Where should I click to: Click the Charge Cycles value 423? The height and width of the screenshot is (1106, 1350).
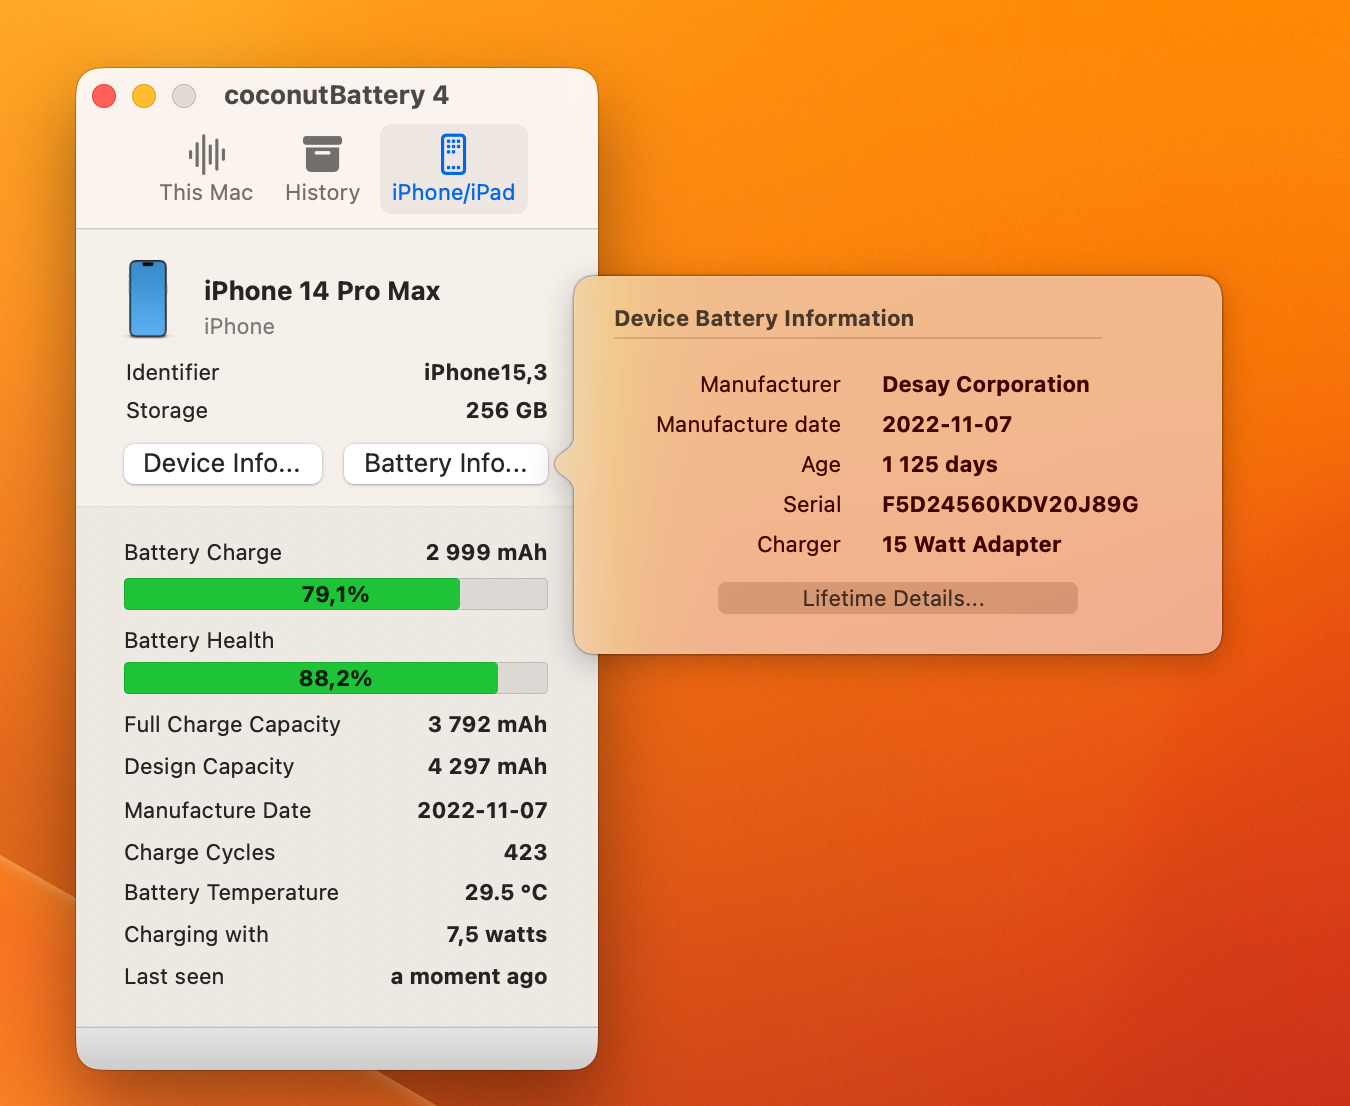click(x=525, y=853)
